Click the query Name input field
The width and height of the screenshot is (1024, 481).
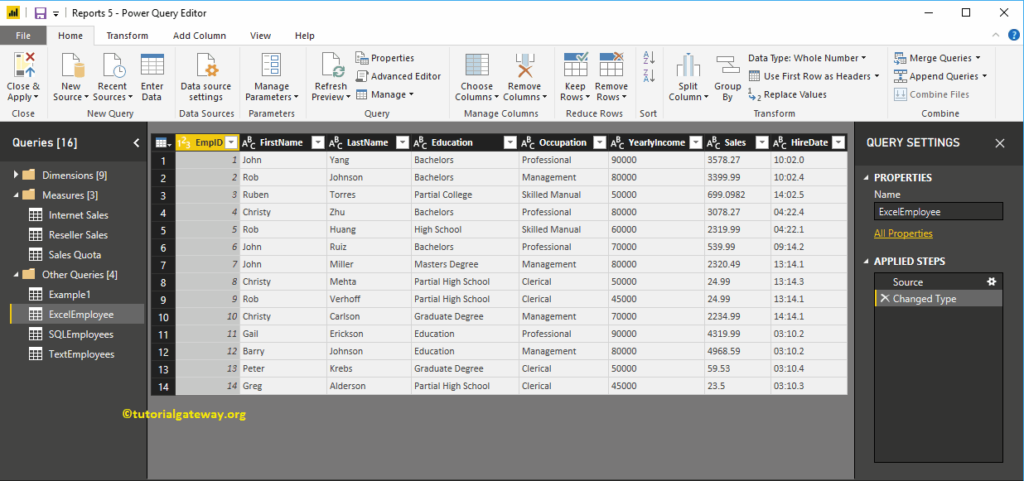[938, 211]
